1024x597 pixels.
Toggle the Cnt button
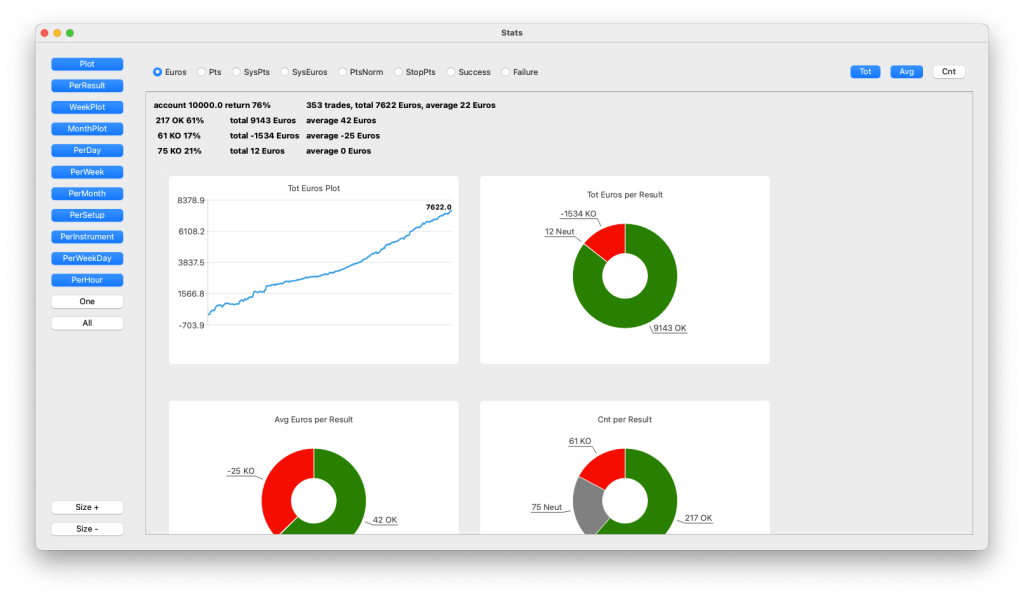[948, 72]
